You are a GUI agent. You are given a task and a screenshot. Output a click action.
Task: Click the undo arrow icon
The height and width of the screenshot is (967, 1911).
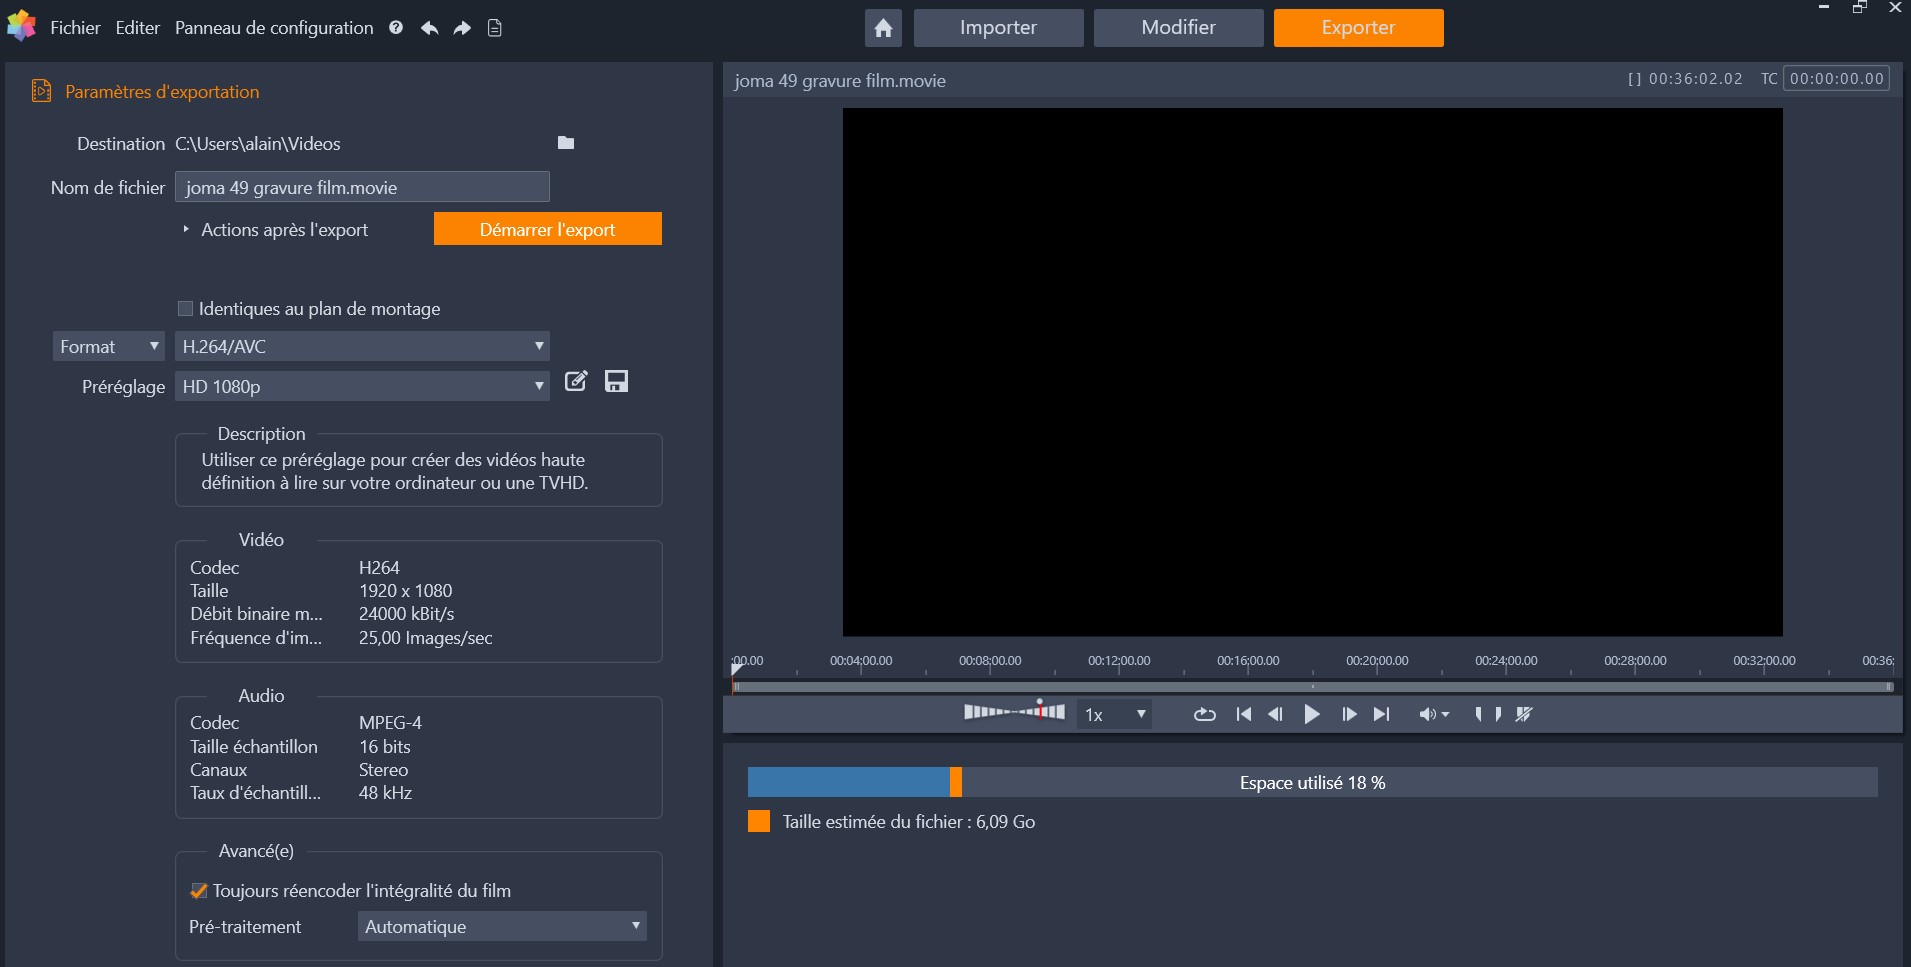(429, 28)
